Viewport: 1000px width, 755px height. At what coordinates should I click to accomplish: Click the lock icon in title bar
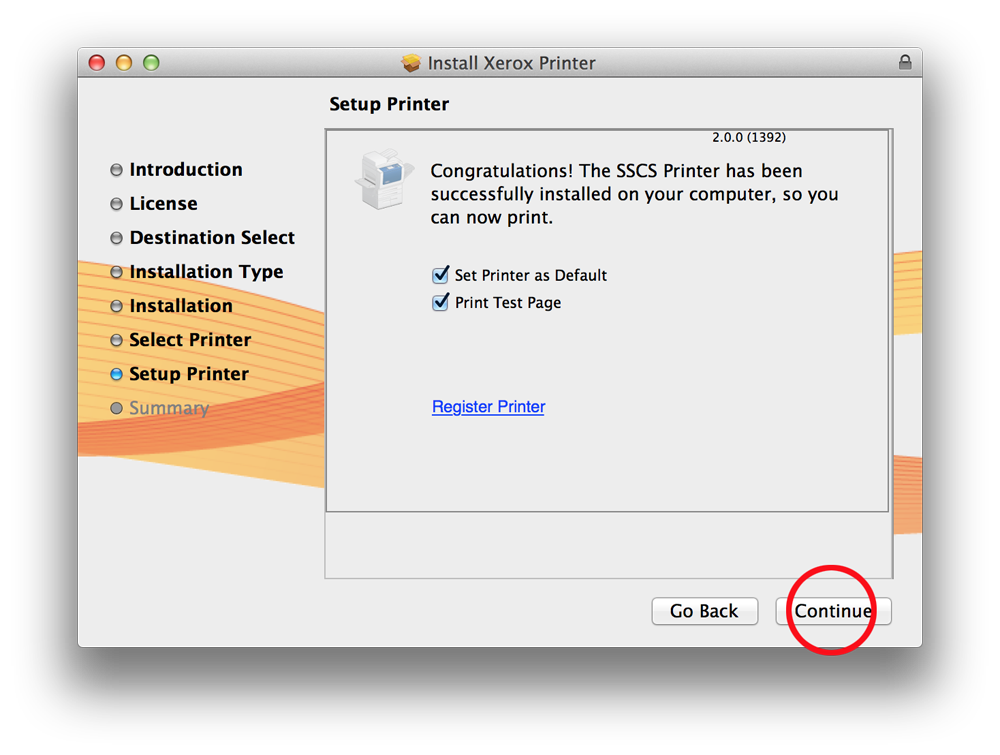905,62
